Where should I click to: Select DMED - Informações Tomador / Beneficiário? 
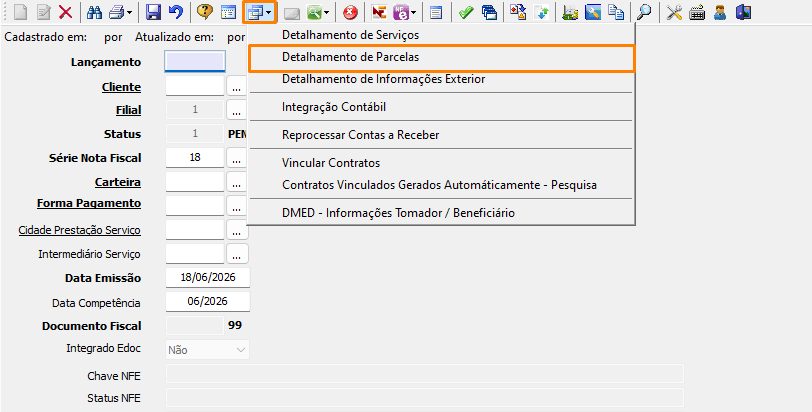[441, 213]
